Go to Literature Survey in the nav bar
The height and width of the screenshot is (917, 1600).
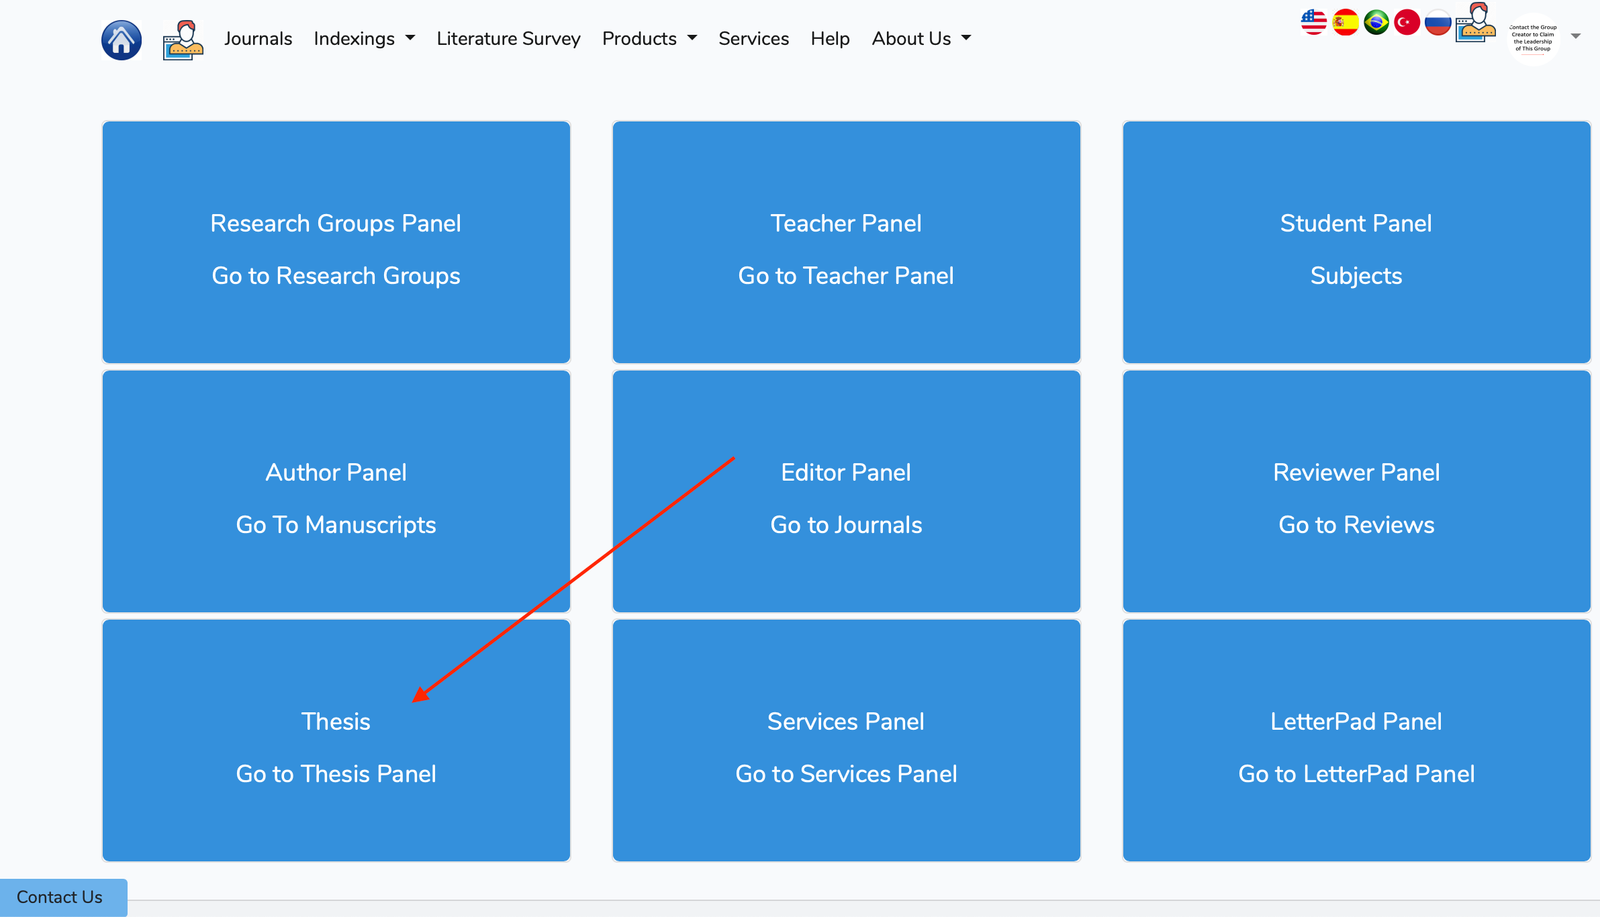click(x=508, y=38)
